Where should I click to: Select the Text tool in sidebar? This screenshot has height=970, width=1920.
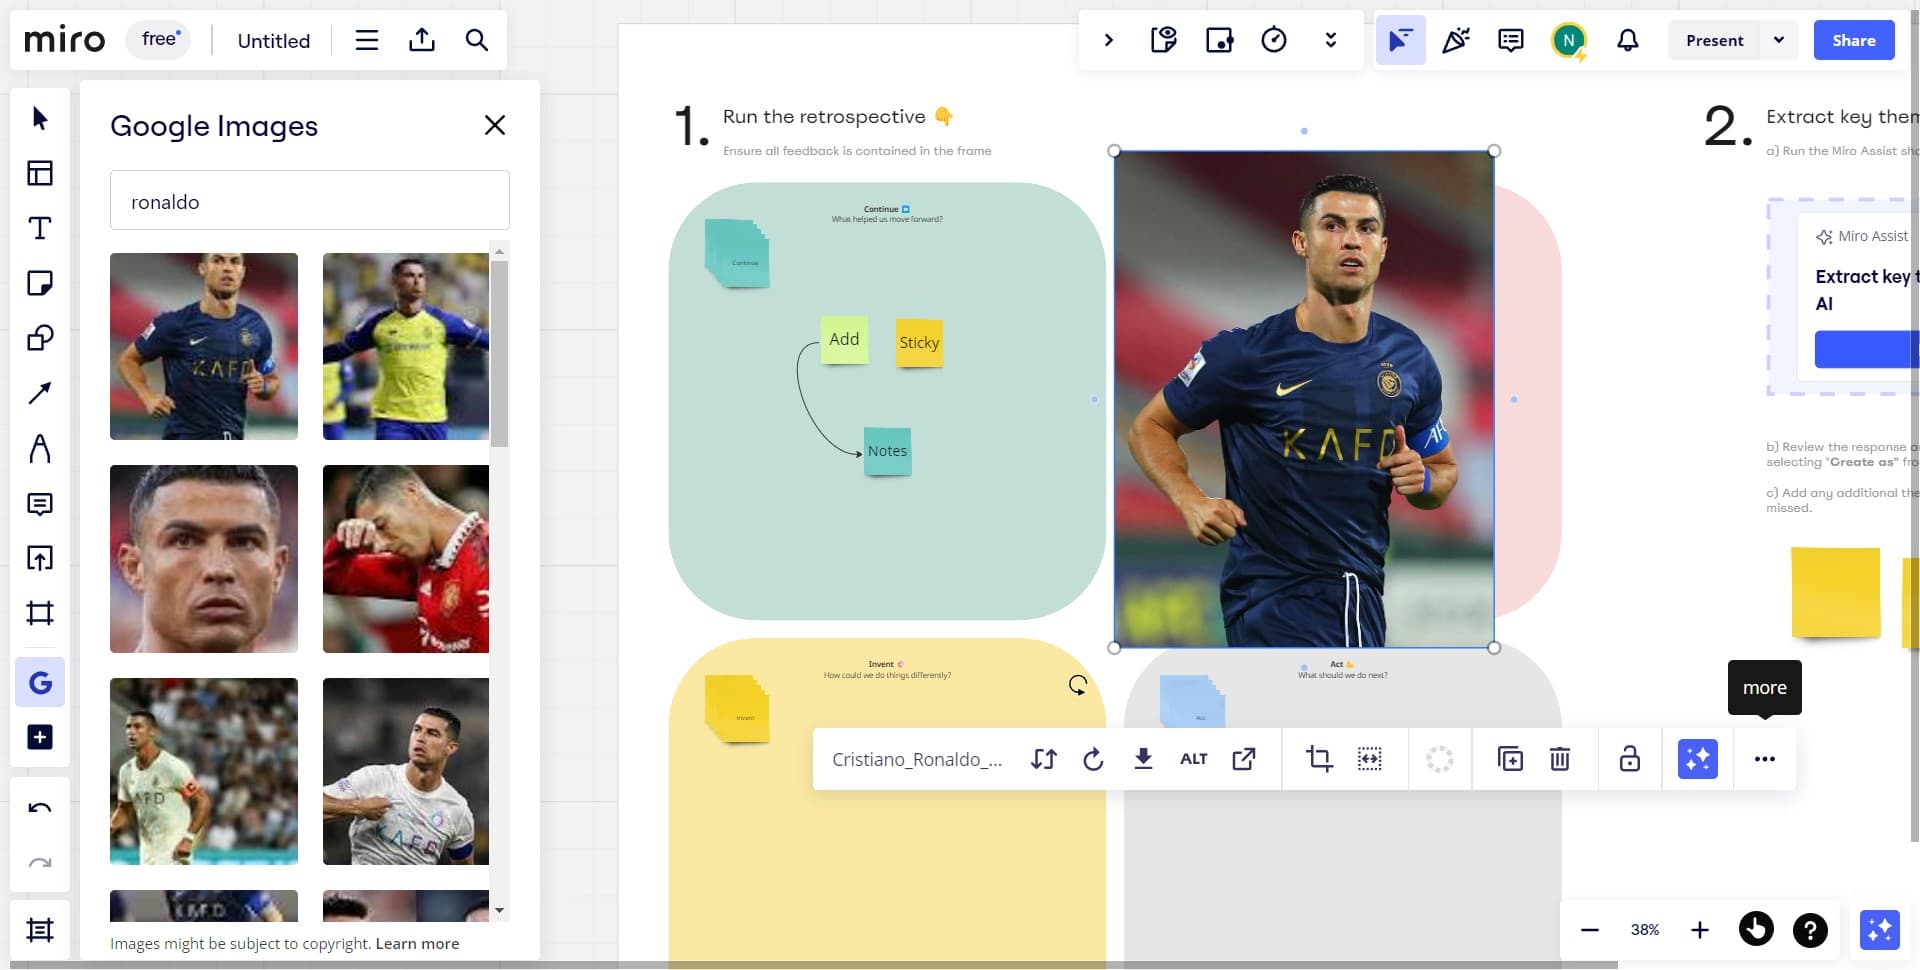(40, 228)
